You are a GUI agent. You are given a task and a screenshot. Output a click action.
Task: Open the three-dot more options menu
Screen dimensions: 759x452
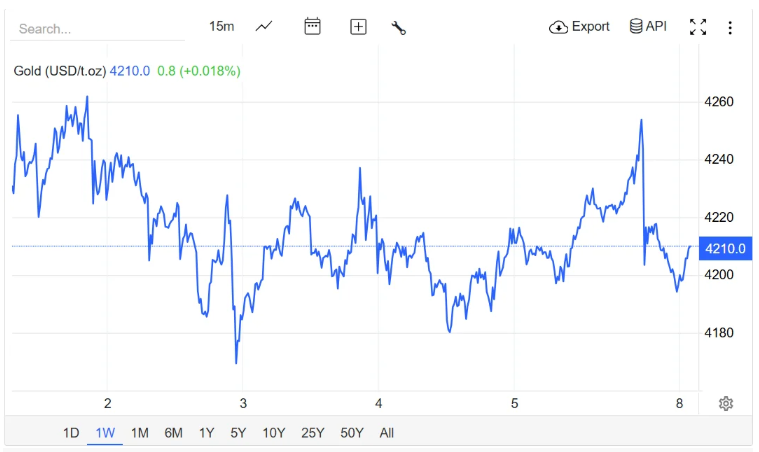pos(730,27)
